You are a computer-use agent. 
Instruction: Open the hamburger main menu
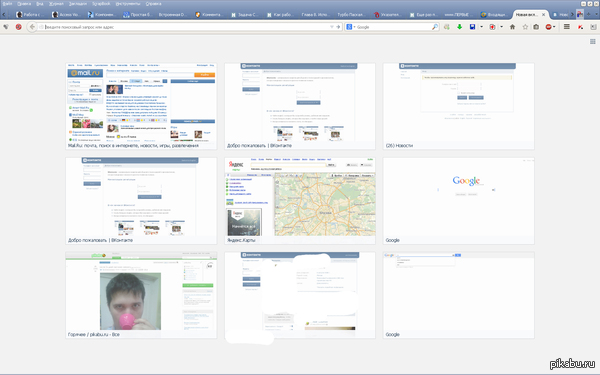[567, 27]
